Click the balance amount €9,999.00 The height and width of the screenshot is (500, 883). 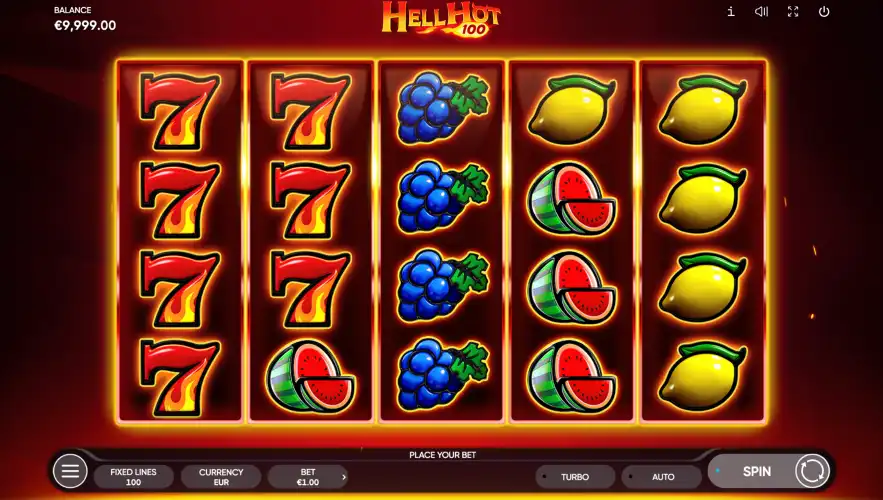point(85,25)
